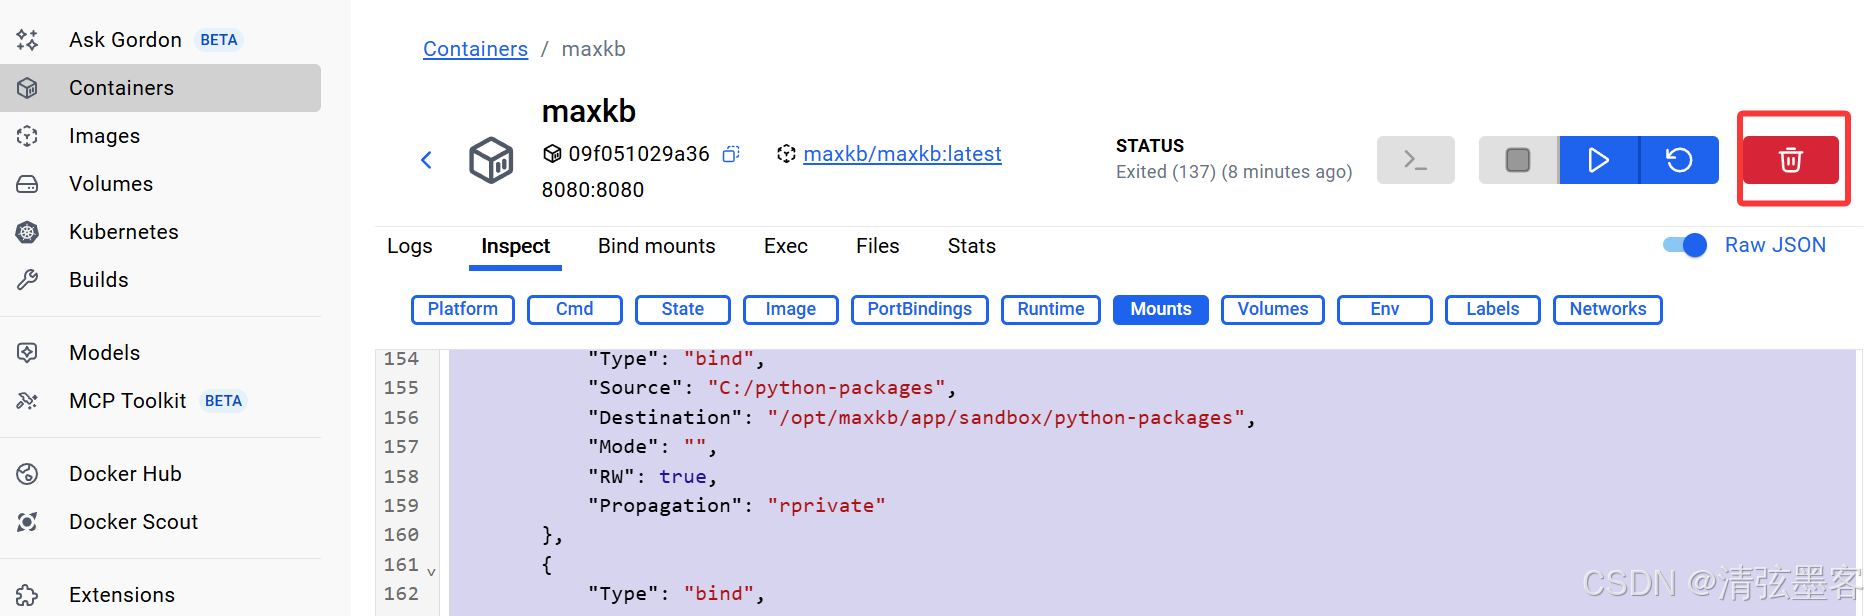This screenshot has width=1869, height=616.
Task: Start the maxkb container with play button
Action: tap(1598, 160)
